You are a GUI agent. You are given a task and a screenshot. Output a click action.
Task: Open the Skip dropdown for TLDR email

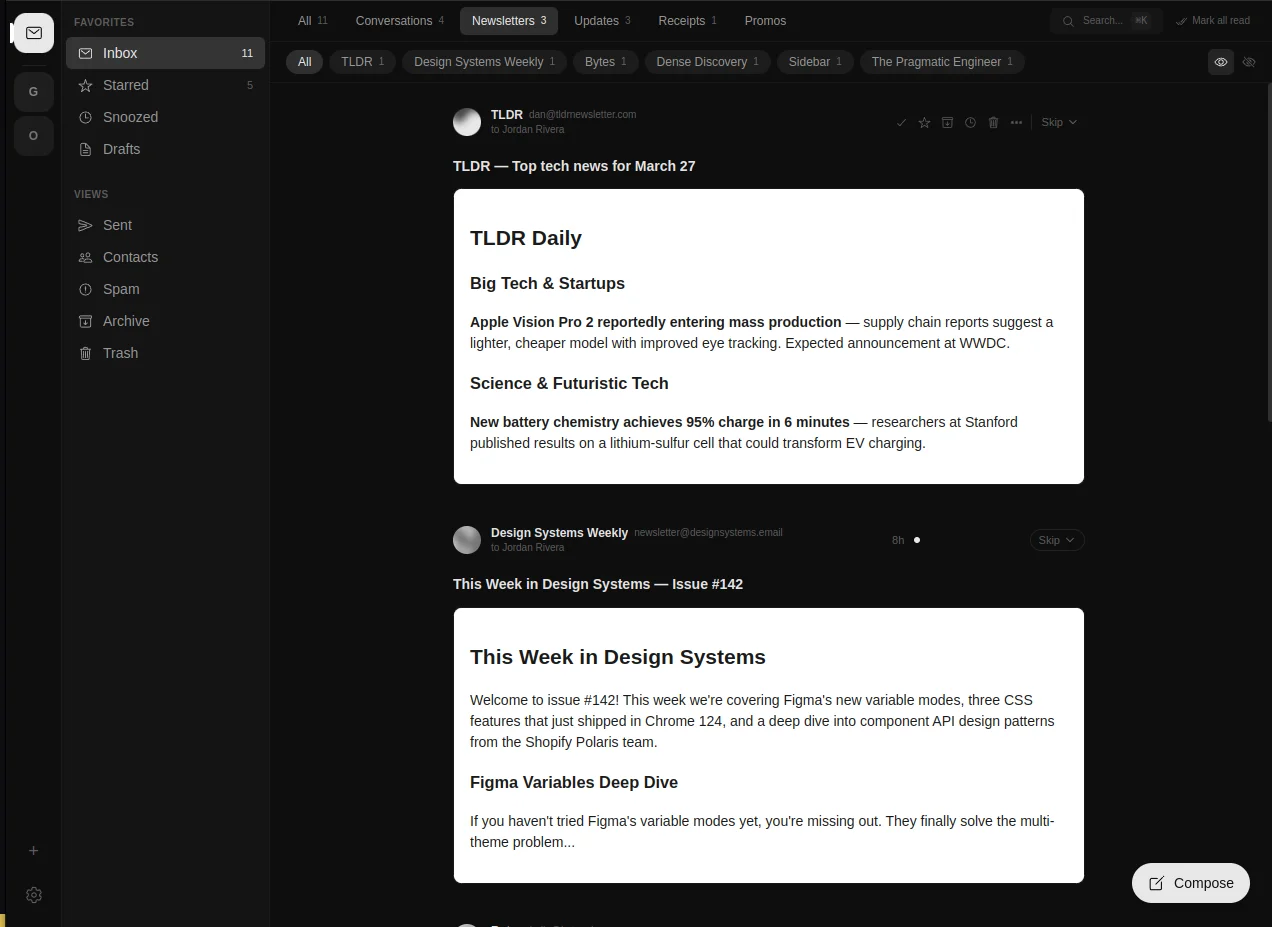pos(1058,122)
